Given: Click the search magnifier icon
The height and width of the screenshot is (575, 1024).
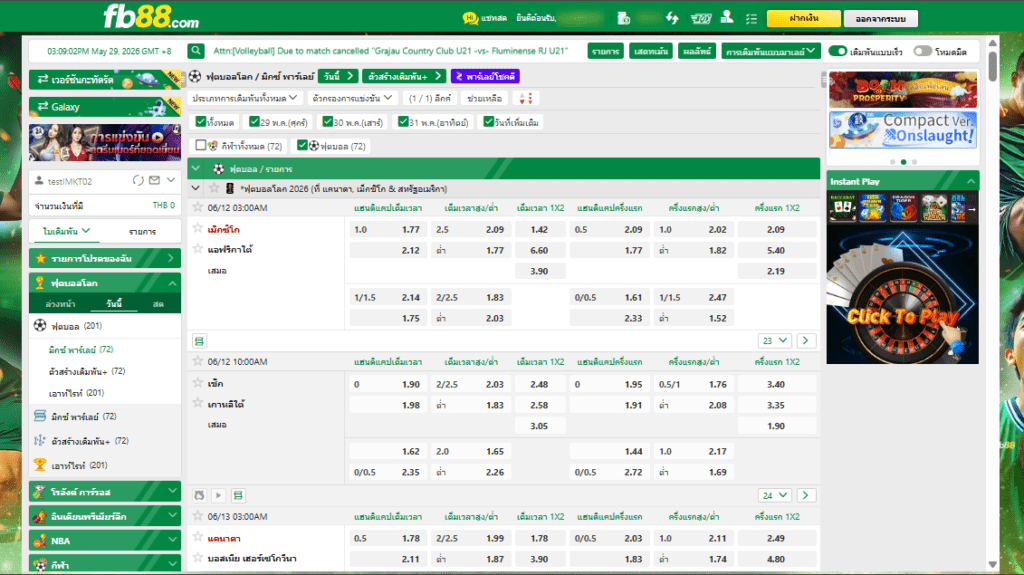Looking at the screenshot, I should click(195, 50).
